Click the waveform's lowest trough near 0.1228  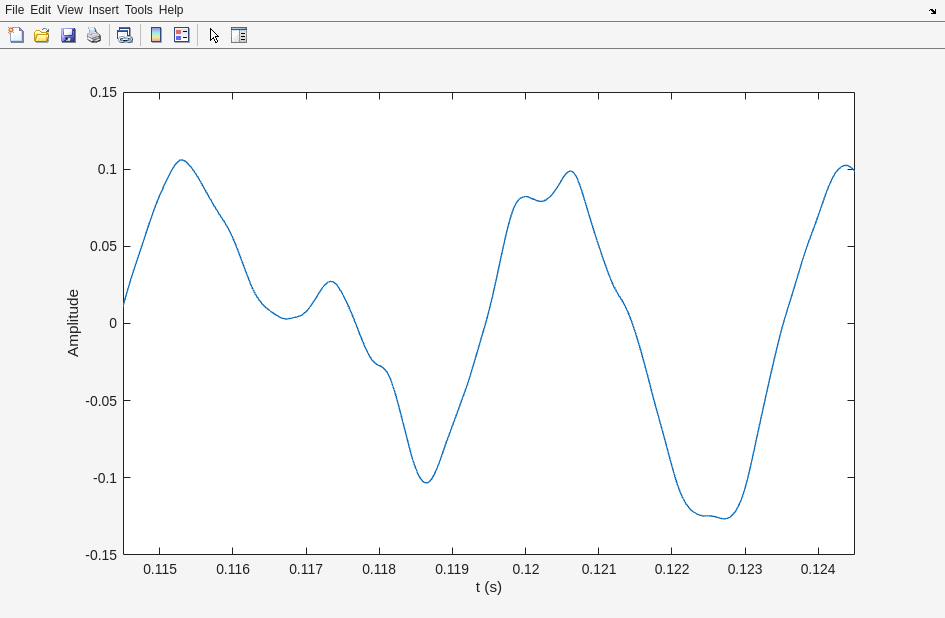point(726,518)
